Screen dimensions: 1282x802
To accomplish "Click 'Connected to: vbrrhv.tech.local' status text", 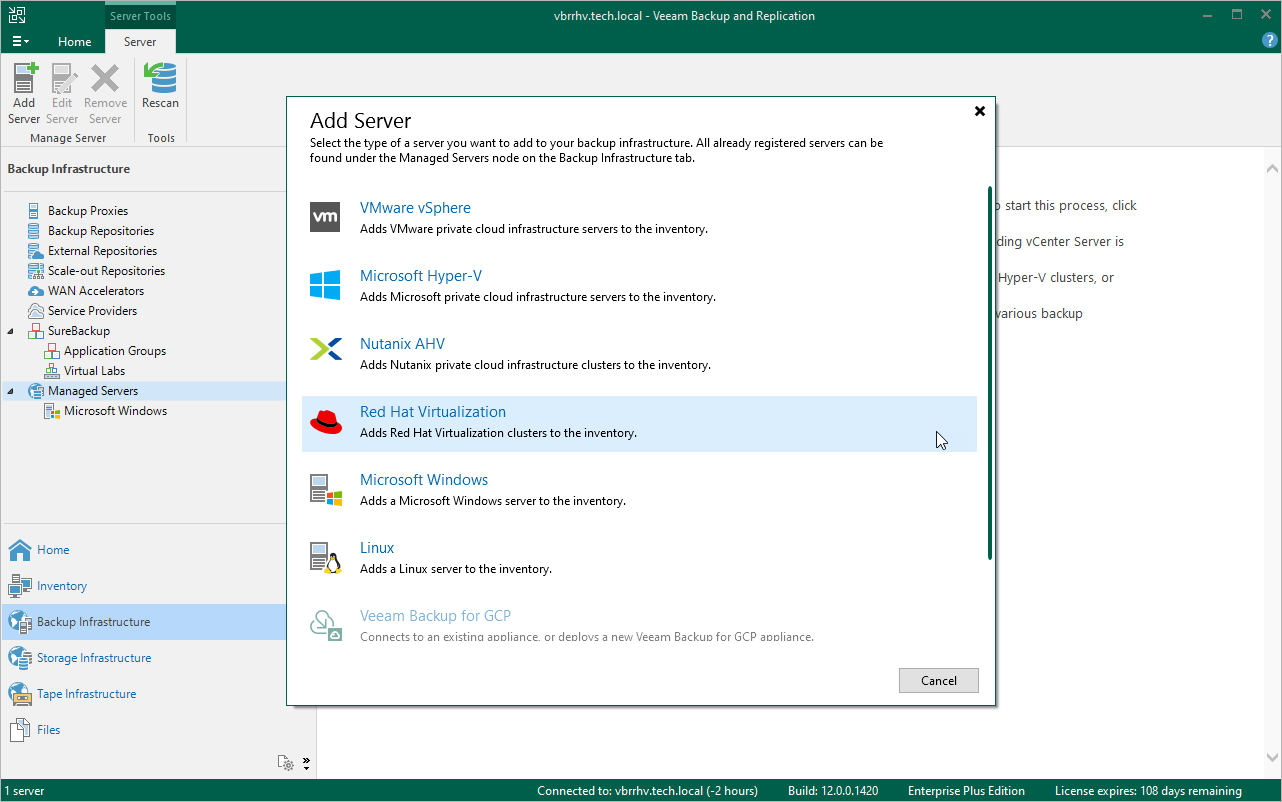I will (x=647, y=791).
